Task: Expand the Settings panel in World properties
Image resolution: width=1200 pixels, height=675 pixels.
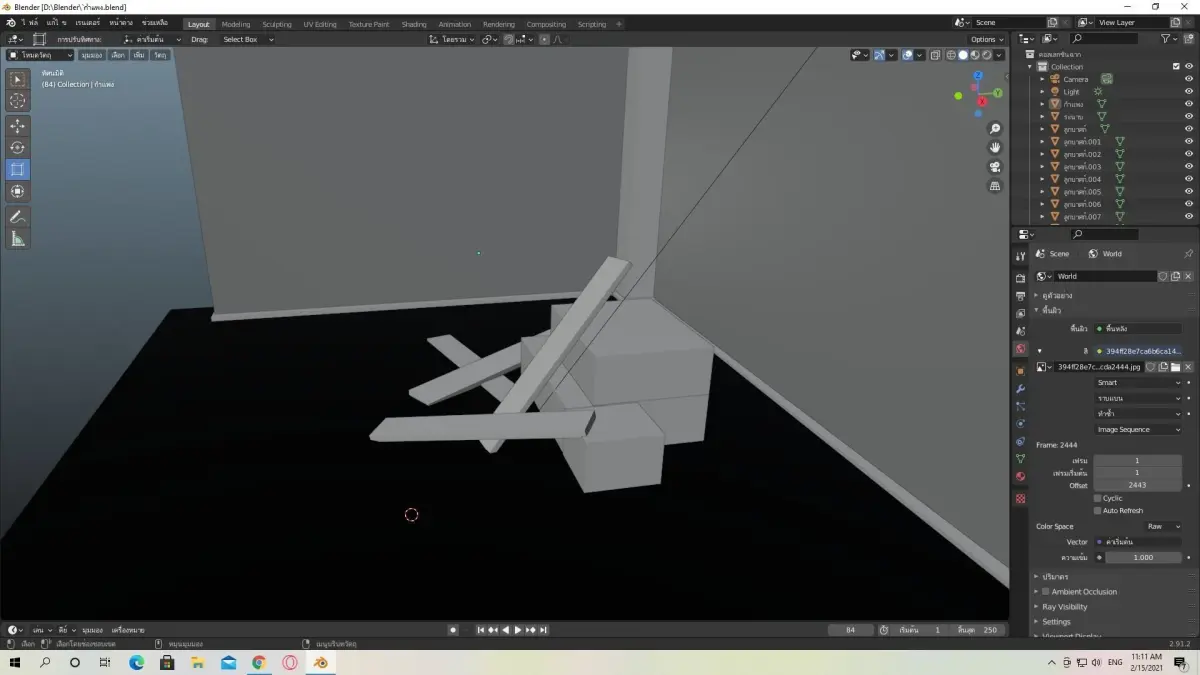Action: click(1056, 621)
